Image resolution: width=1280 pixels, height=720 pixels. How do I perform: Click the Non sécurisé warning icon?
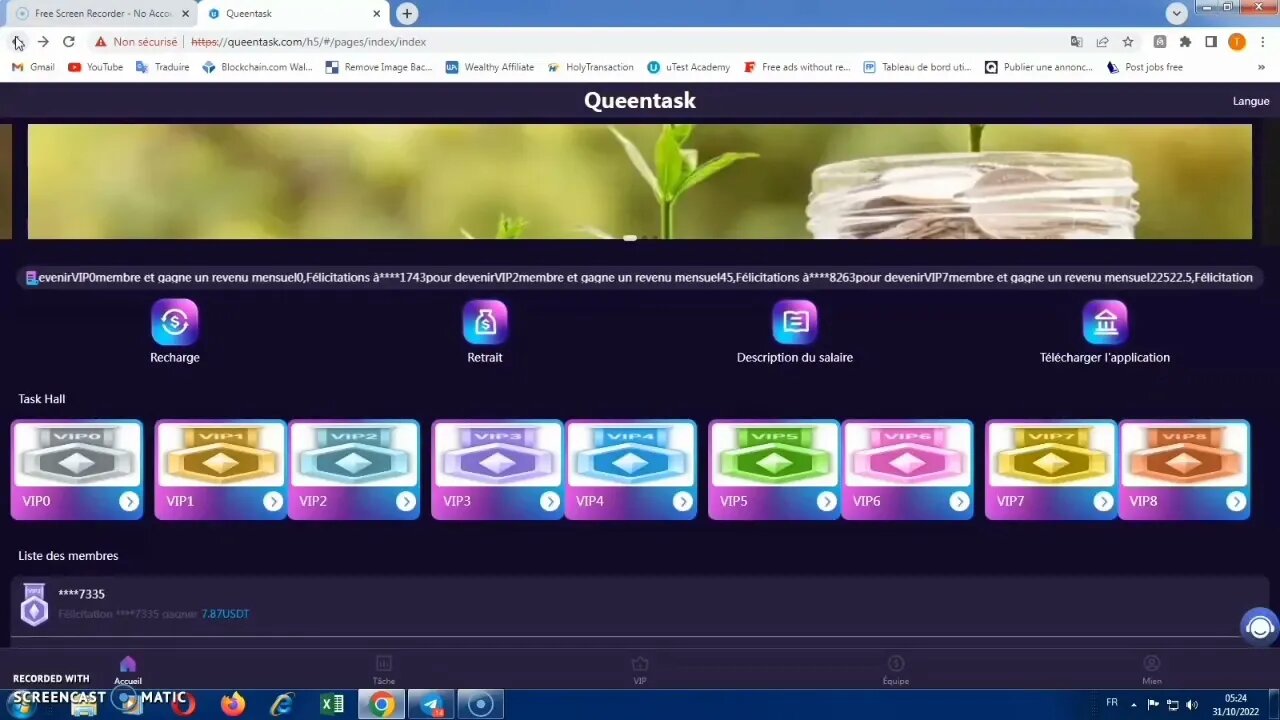point(100,42)
